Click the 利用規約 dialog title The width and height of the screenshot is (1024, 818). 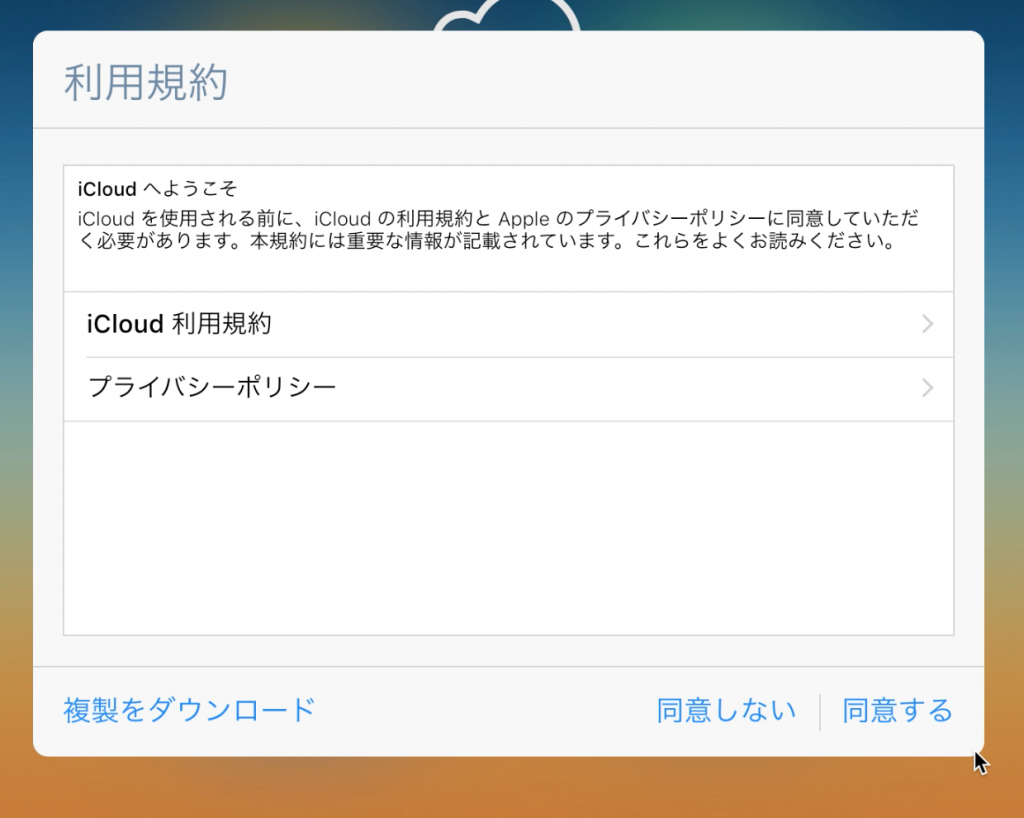click(x=146, y=83)
